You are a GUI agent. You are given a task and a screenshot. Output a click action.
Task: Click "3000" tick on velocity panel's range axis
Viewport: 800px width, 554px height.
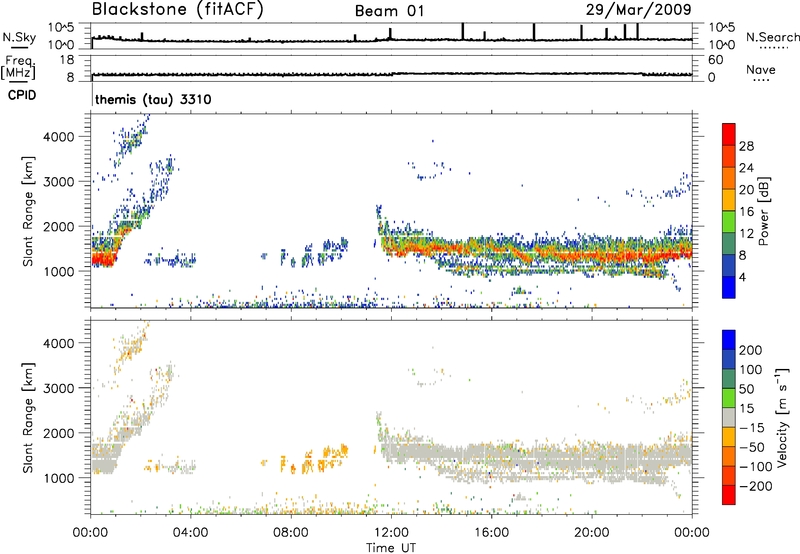[59, 388]
